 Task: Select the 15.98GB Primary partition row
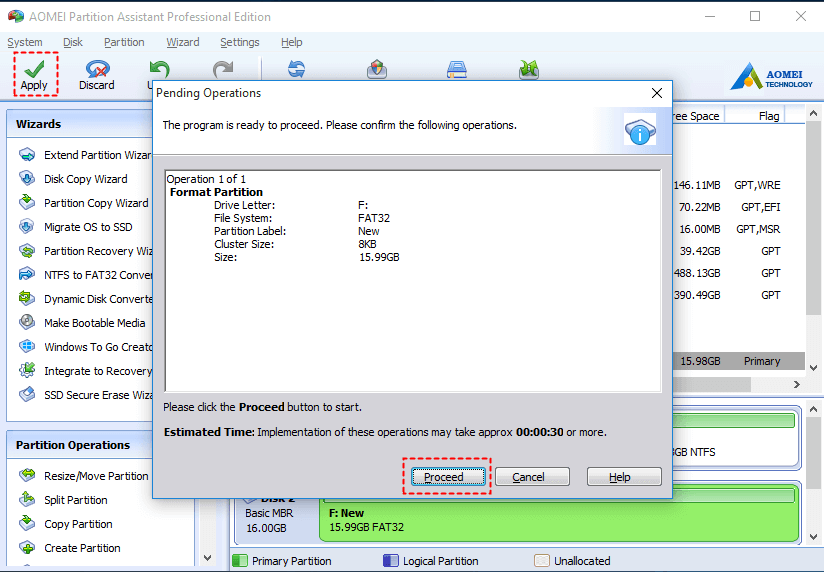pyautogui.click(x=738, y=361)
